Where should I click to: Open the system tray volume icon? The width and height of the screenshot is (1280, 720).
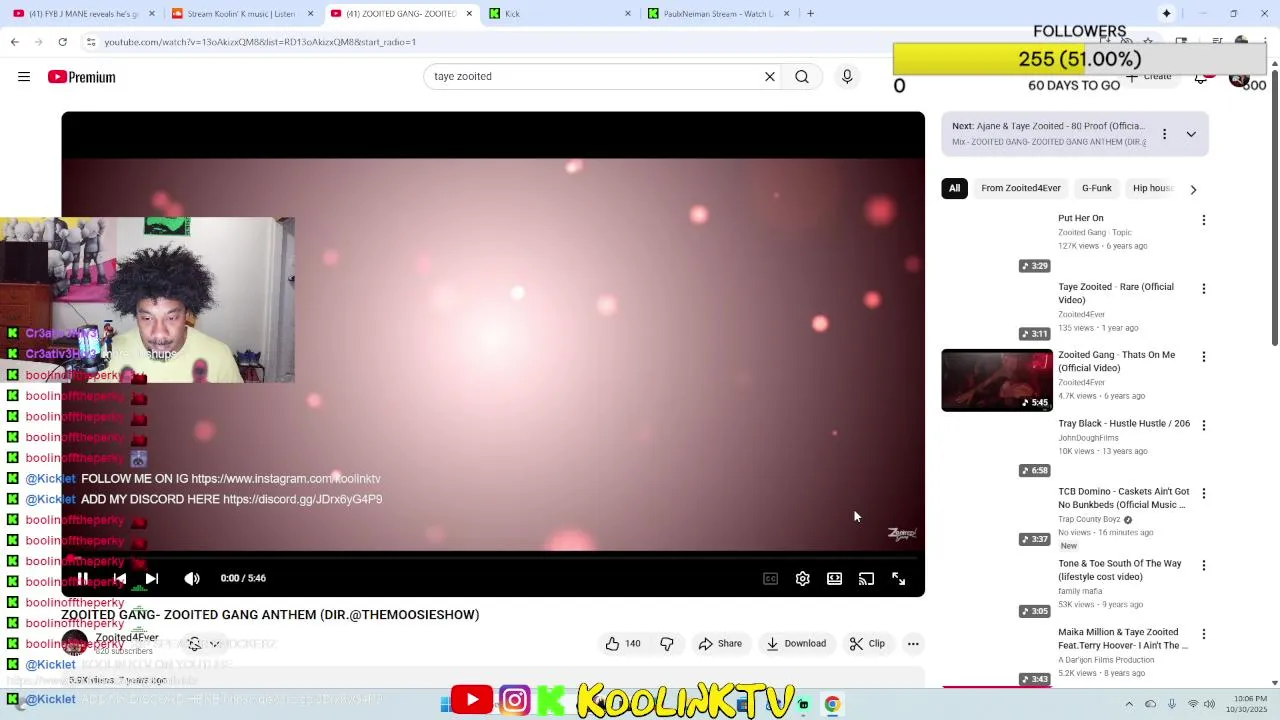coord(1210,704)
